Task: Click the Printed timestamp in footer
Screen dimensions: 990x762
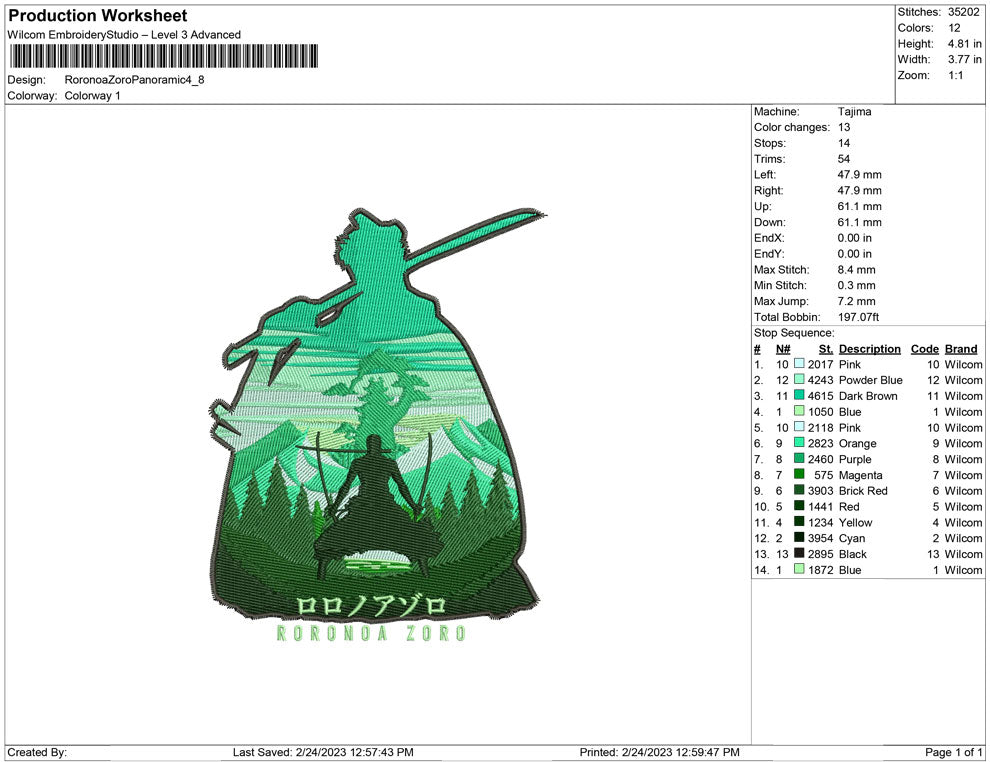Action: [x=660, y=752]
